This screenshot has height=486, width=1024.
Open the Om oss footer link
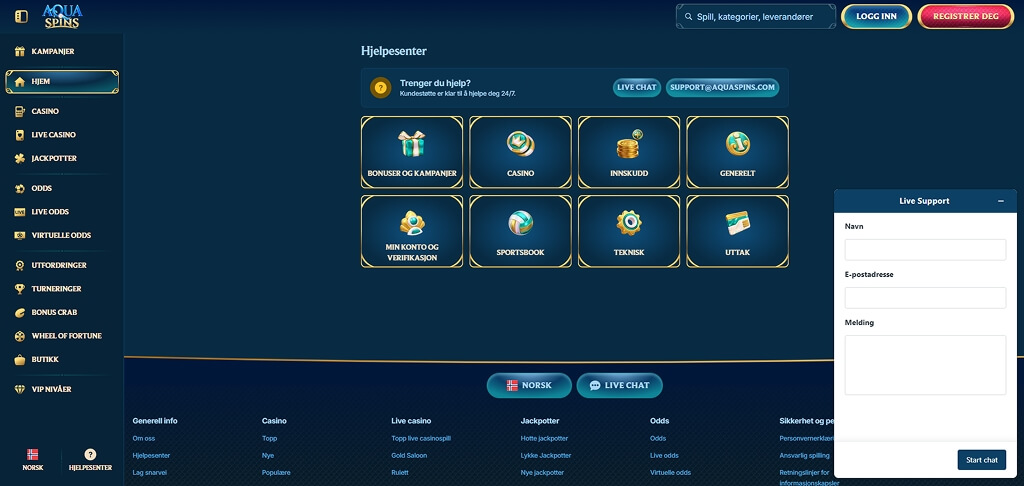(144, 438)
